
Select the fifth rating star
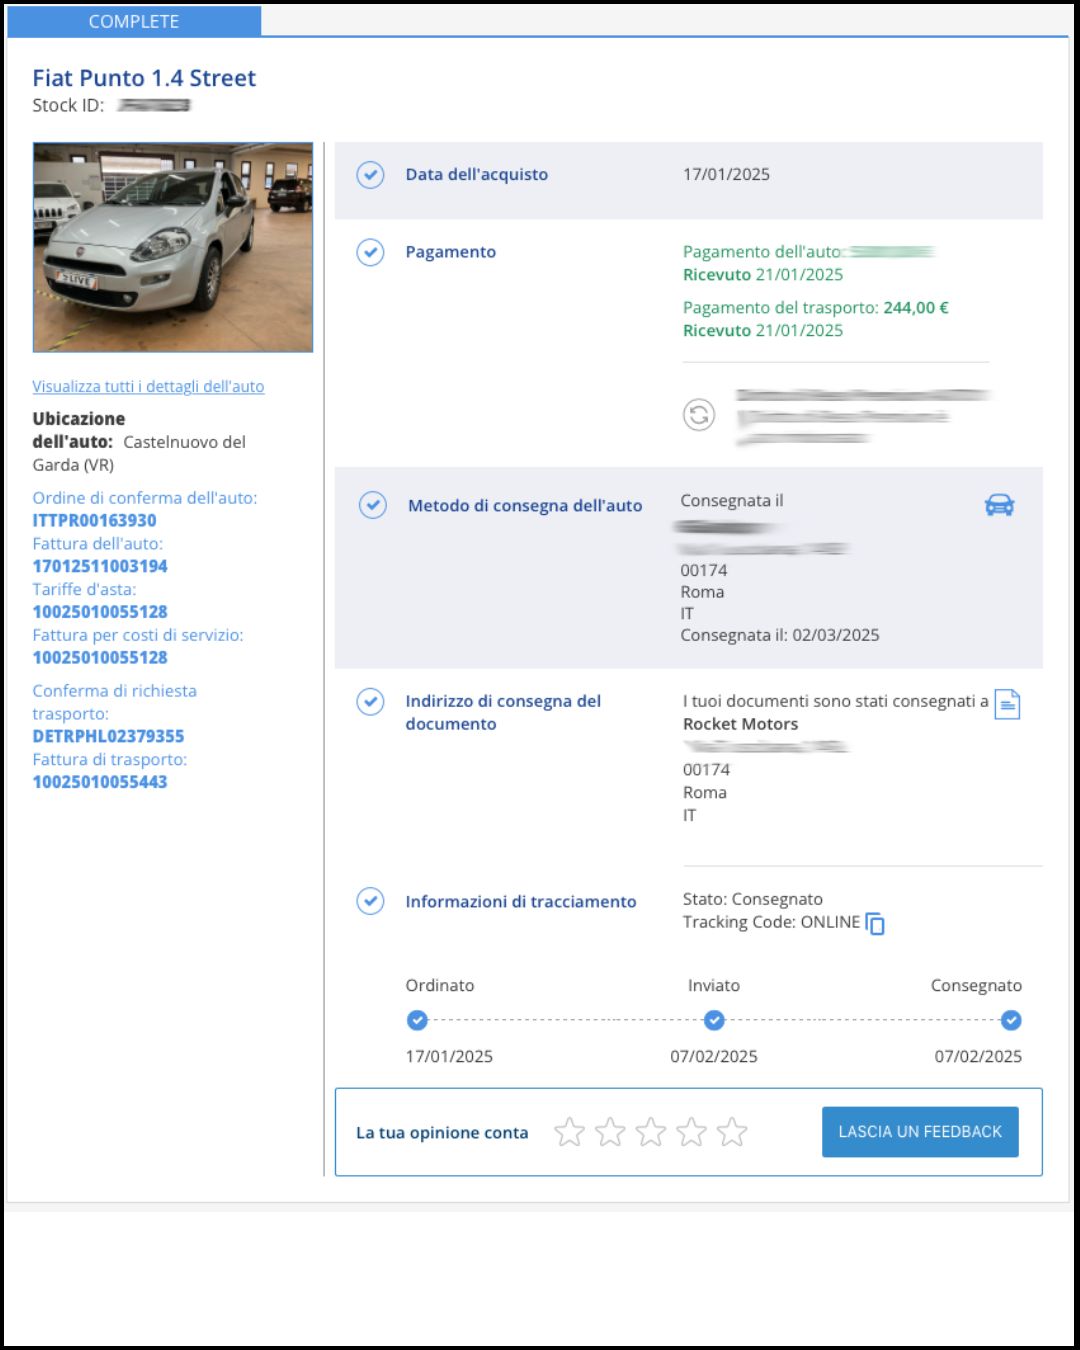pos(732,1132)
